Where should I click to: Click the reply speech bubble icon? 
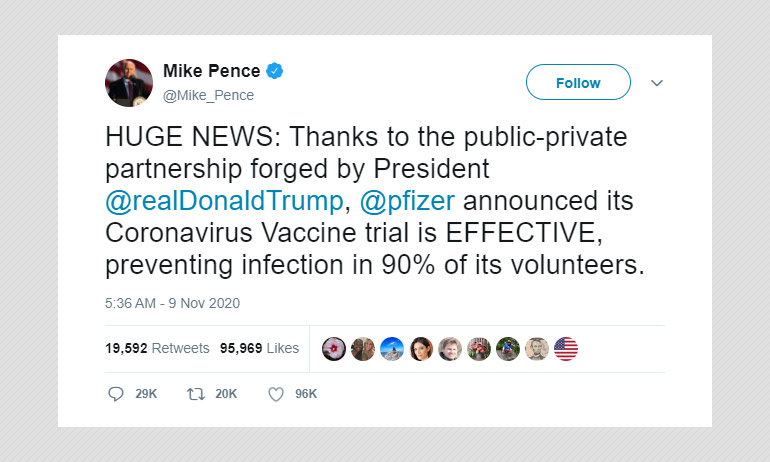click(x=116, y=394)
